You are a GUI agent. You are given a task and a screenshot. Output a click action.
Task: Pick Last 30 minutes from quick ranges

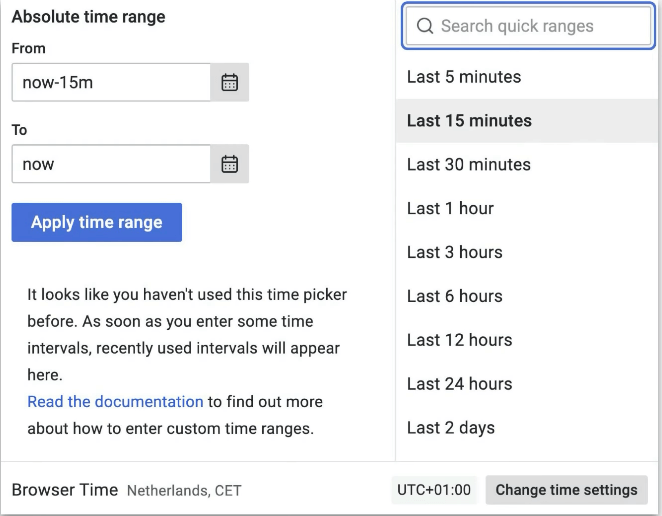468,165
